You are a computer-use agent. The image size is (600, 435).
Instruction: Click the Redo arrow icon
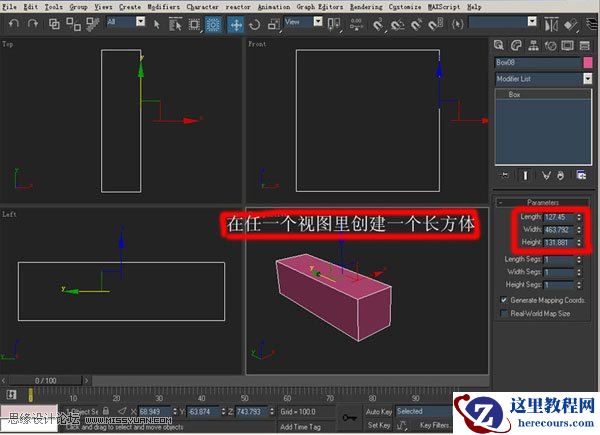(x=33, y=24)
